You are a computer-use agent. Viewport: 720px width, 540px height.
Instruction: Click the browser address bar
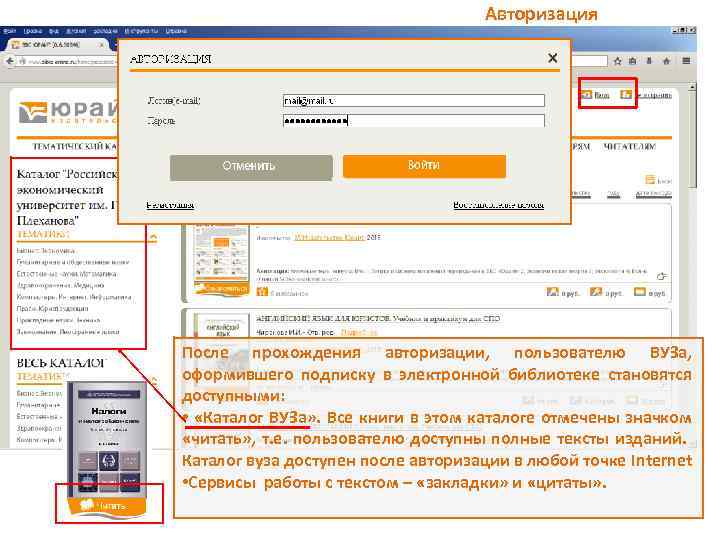coord(68,62)
